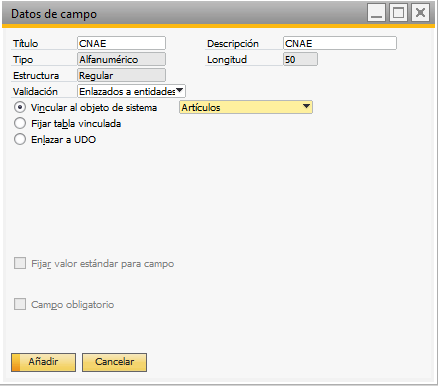Click the Estructura label

click(36, 76)
